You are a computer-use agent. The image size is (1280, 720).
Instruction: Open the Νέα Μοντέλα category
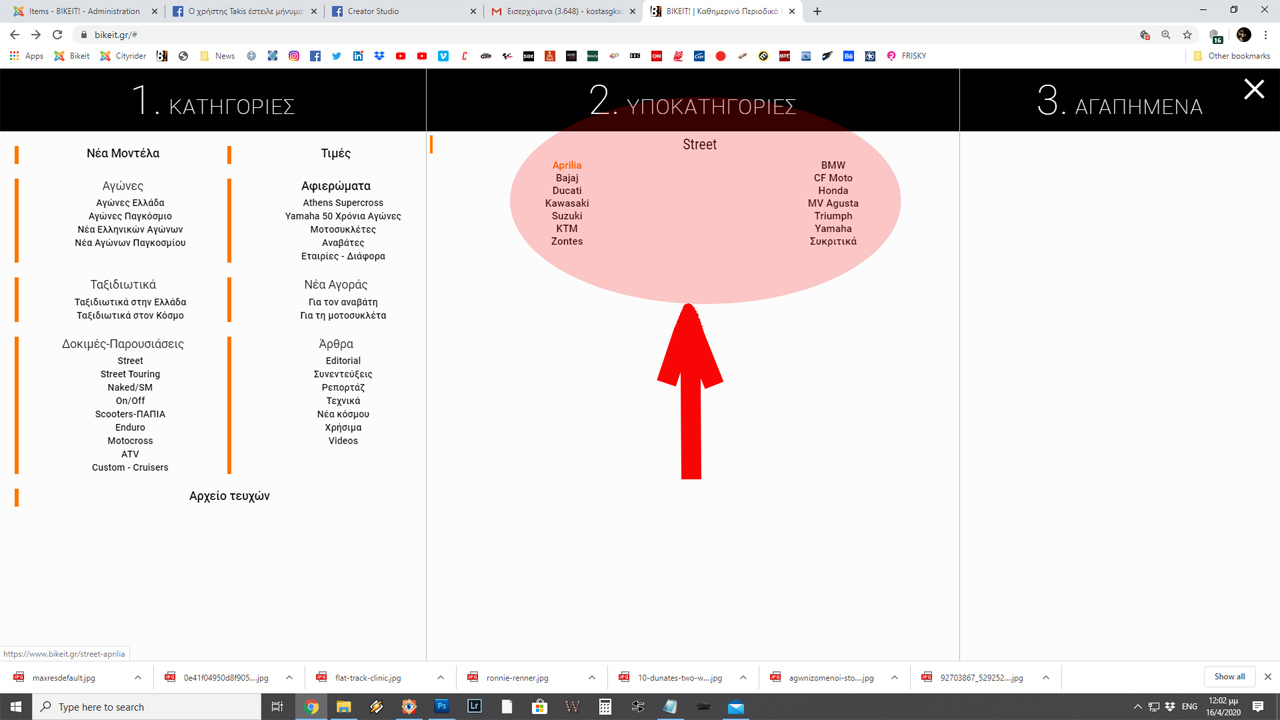[123, 153]
